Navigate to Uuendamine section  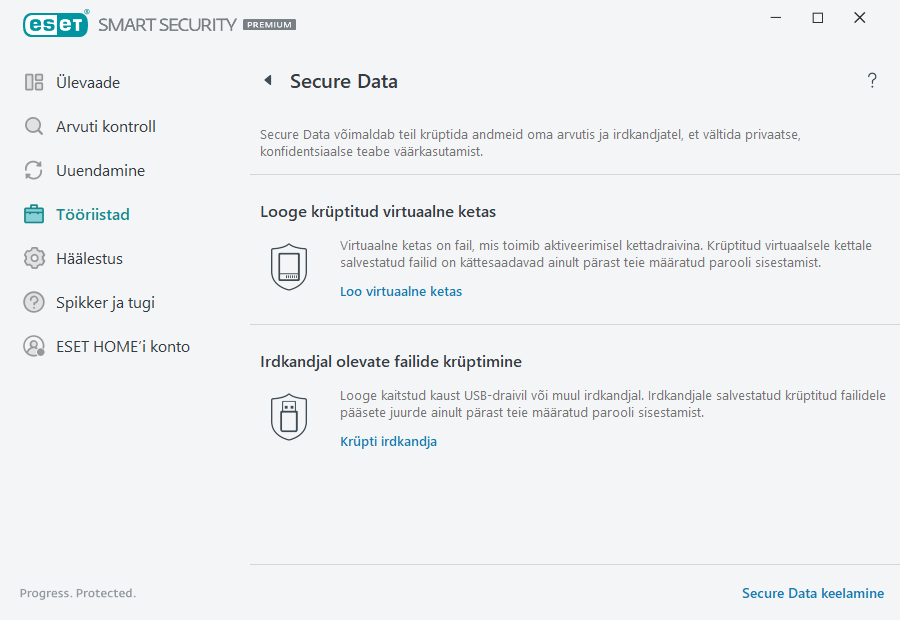(95, 170)
